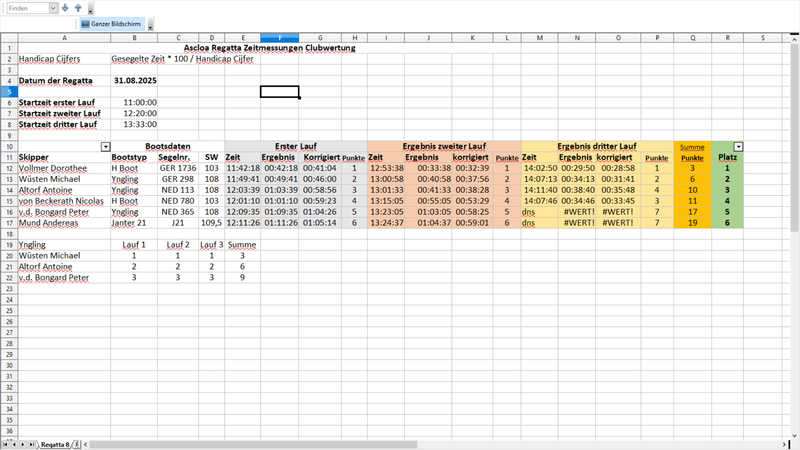The width and height of the screenshot is (800, 450).
Task: Select the dns cell in v.d. Bongard row
Action: 540,212
